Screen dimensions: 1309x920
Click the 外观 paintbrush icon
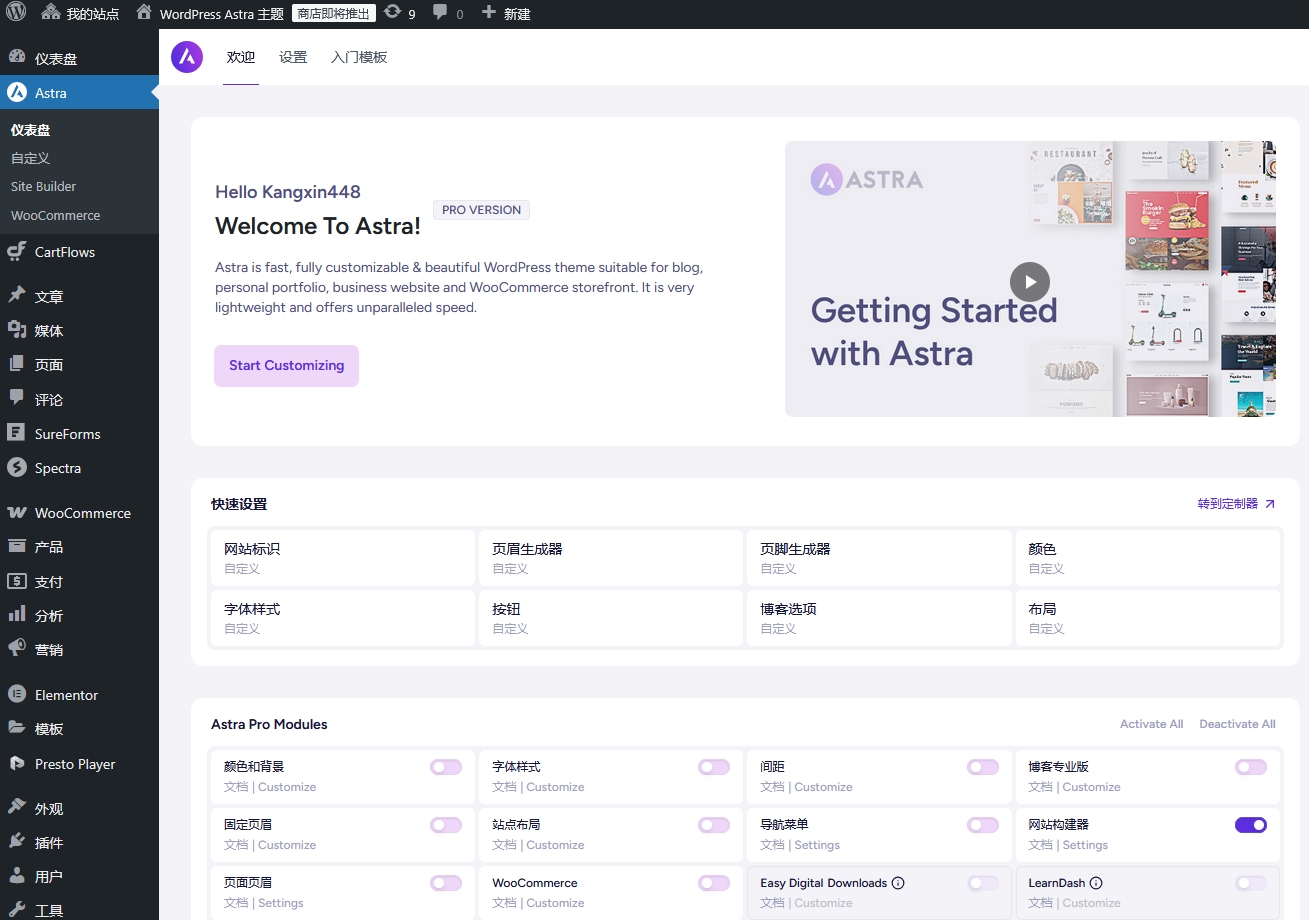[x=17, y=808]
